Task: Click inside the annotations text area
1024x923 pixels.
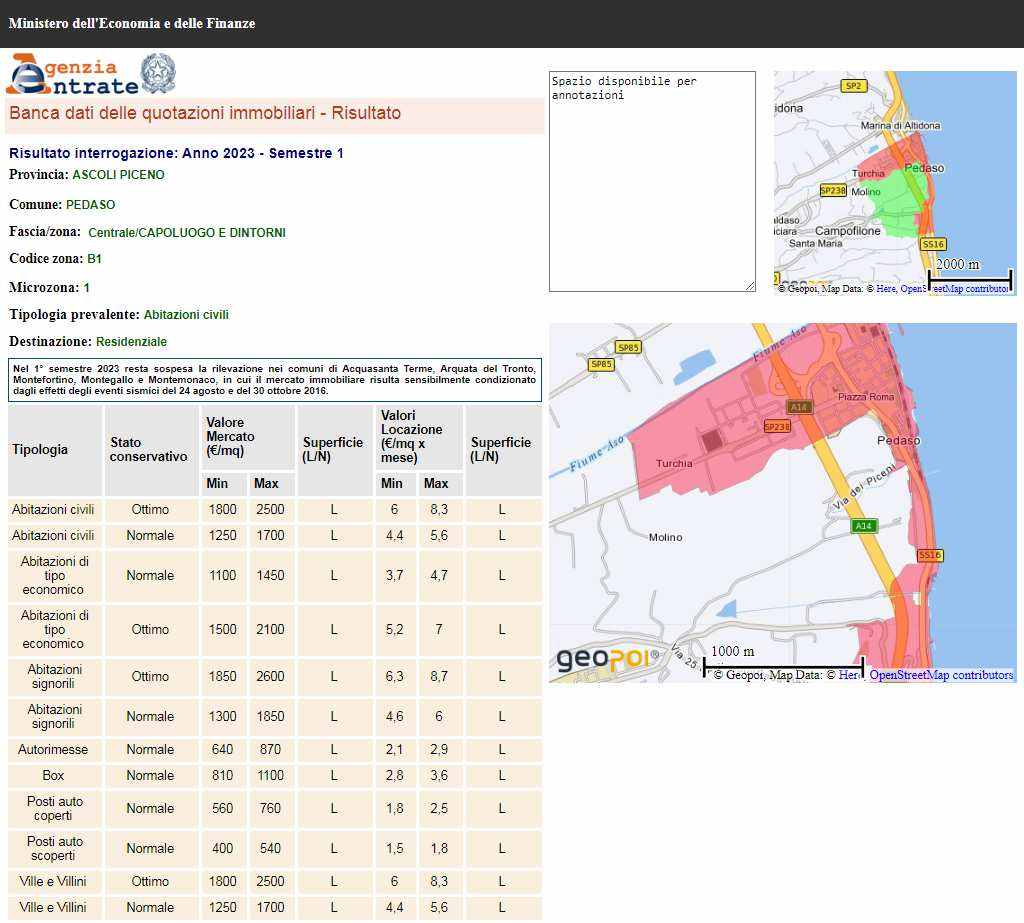Action: (x=652, y=180)
